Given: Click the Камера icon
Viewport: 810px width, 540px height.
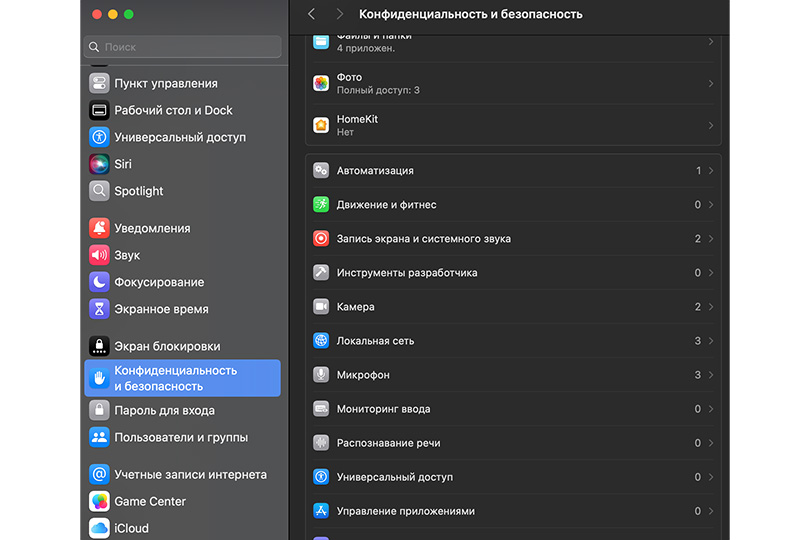Looking at the screenshot, I should coord(321,306).
